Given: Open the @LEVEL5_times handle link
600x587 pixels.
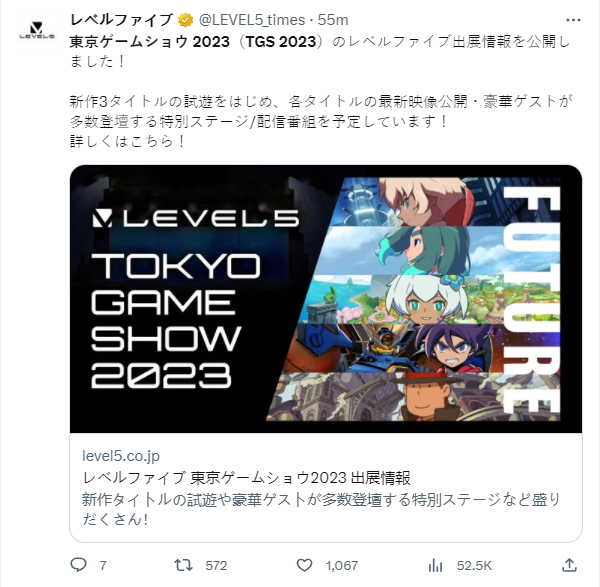Looking at the screenshot, I should (x=252, y=20).
